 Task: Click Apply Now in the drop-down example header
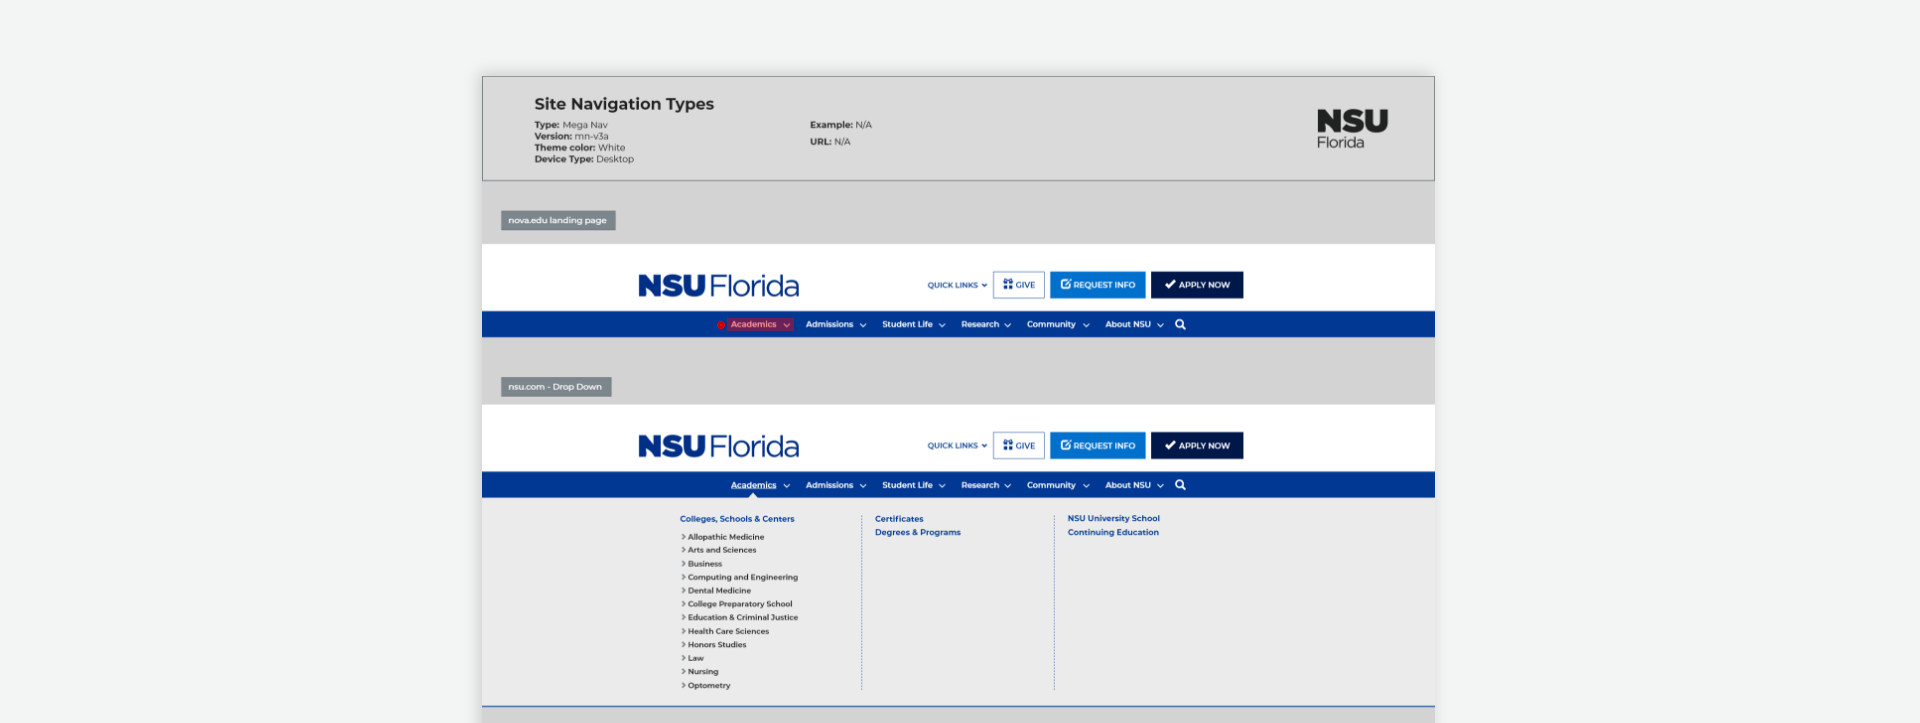tap(1197, 445)
